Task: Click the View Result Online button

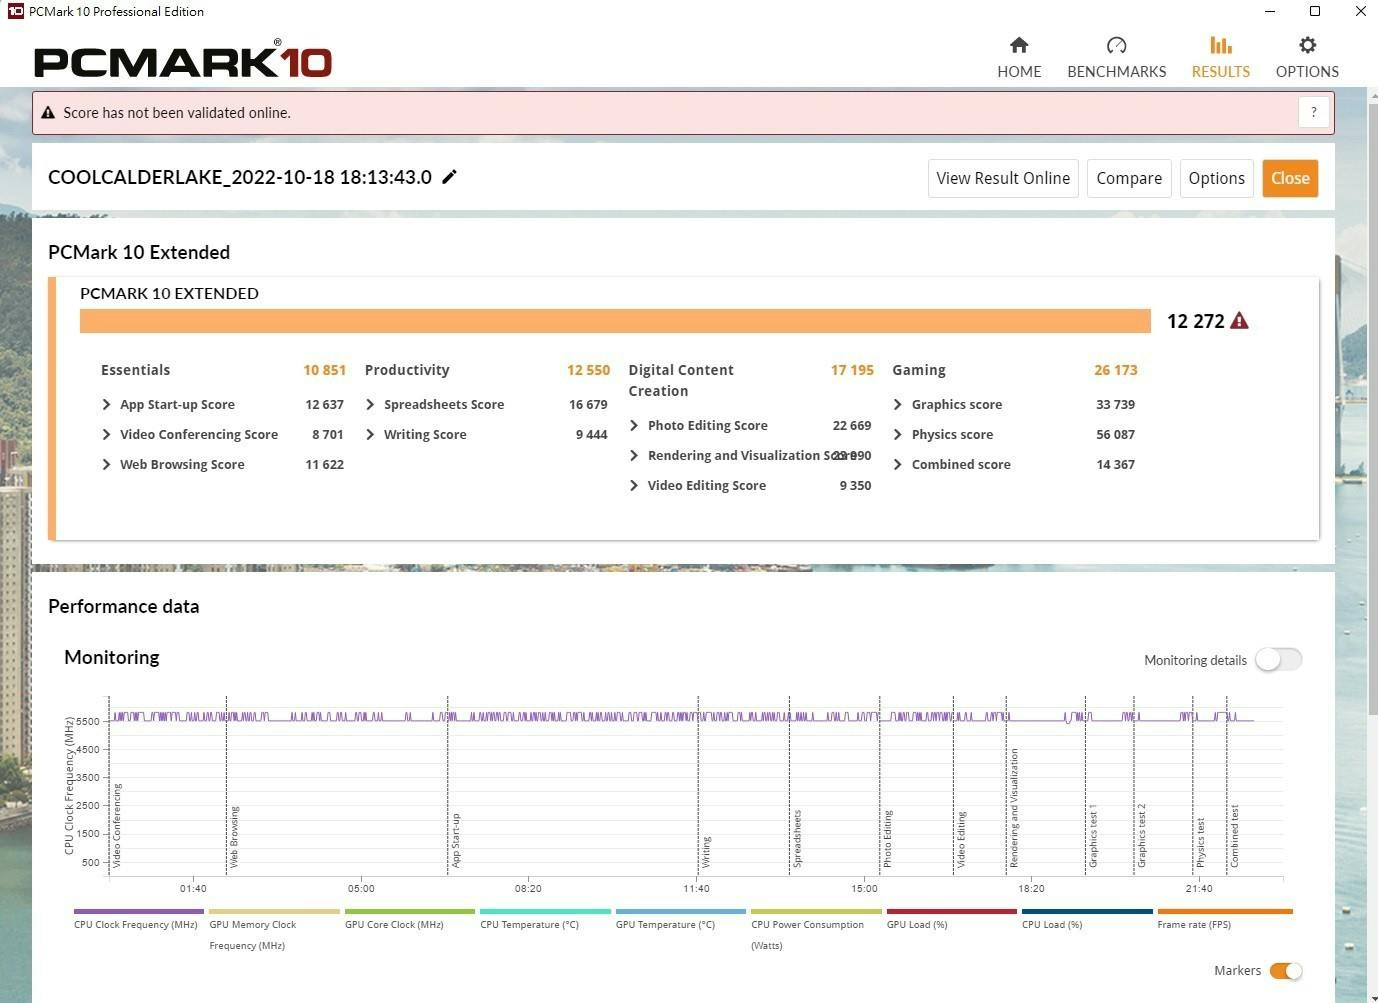Action: (x=1002, y=178)
